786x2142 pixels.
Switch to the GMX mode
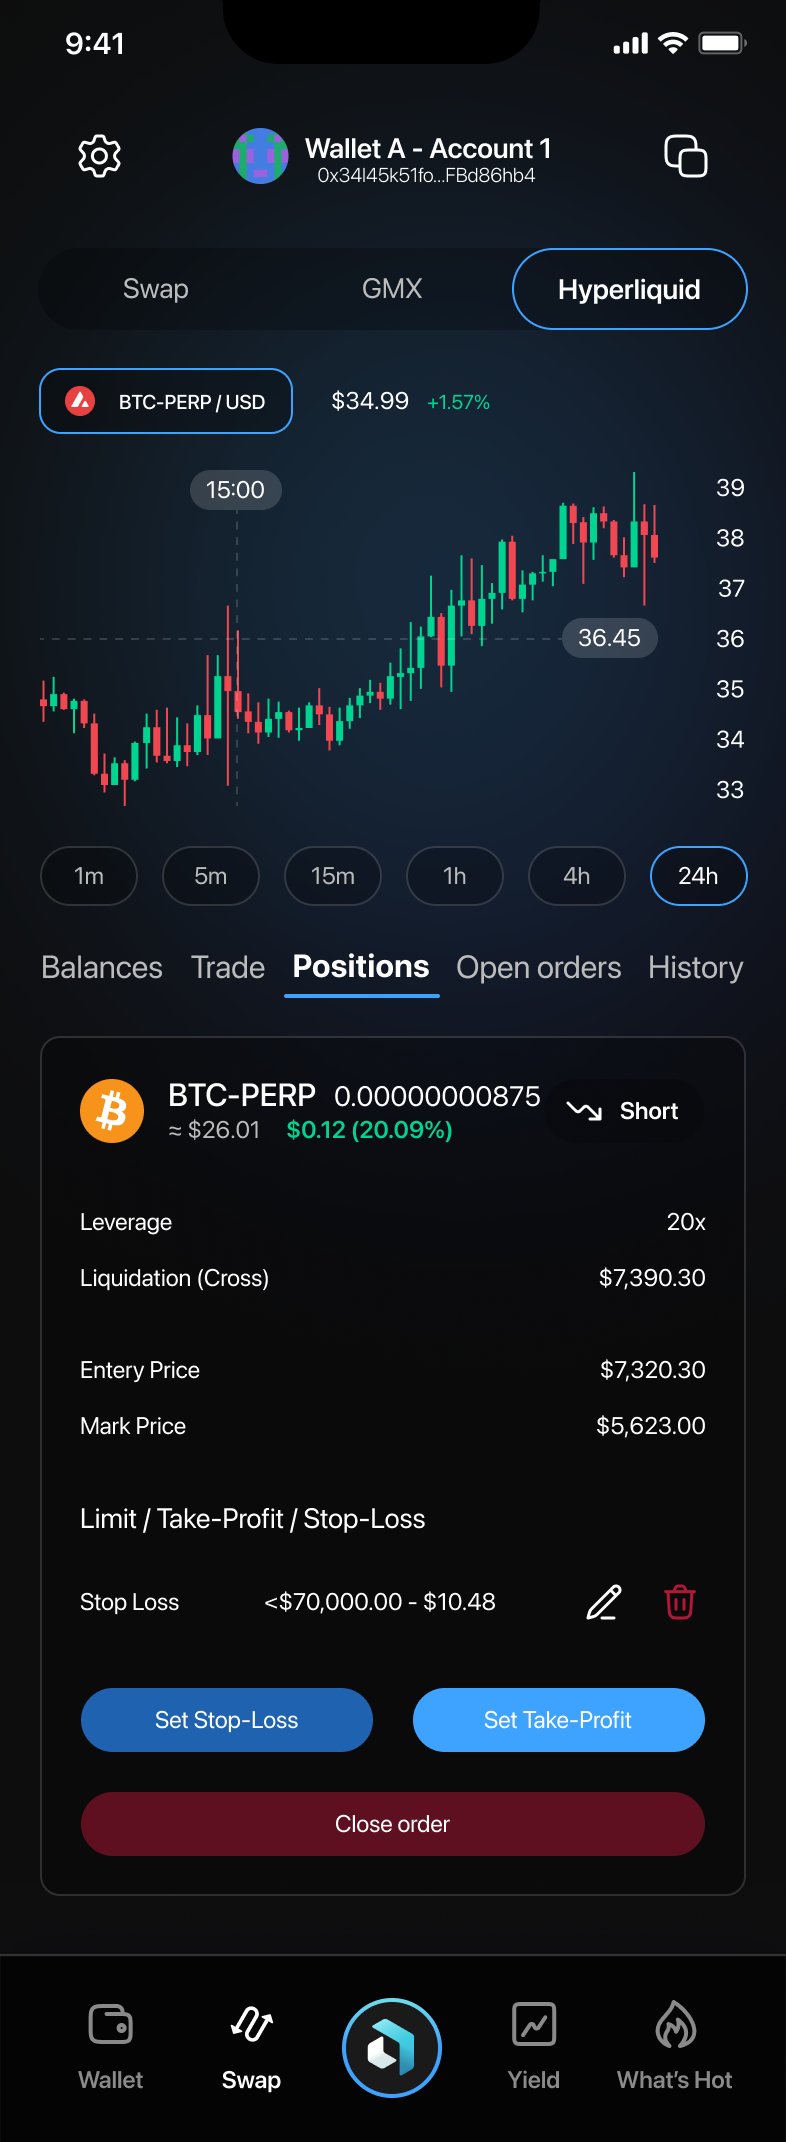pyautogui.click(x=392, y=289)
